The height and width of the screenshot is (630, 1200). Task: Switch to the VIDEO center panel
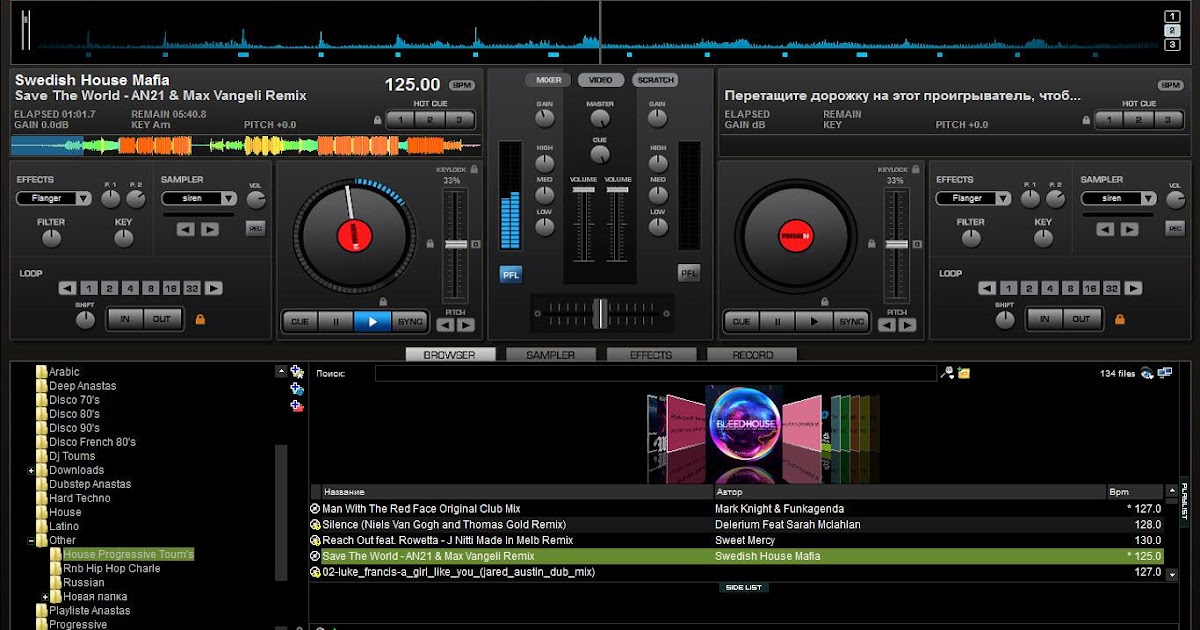point(600,80)
